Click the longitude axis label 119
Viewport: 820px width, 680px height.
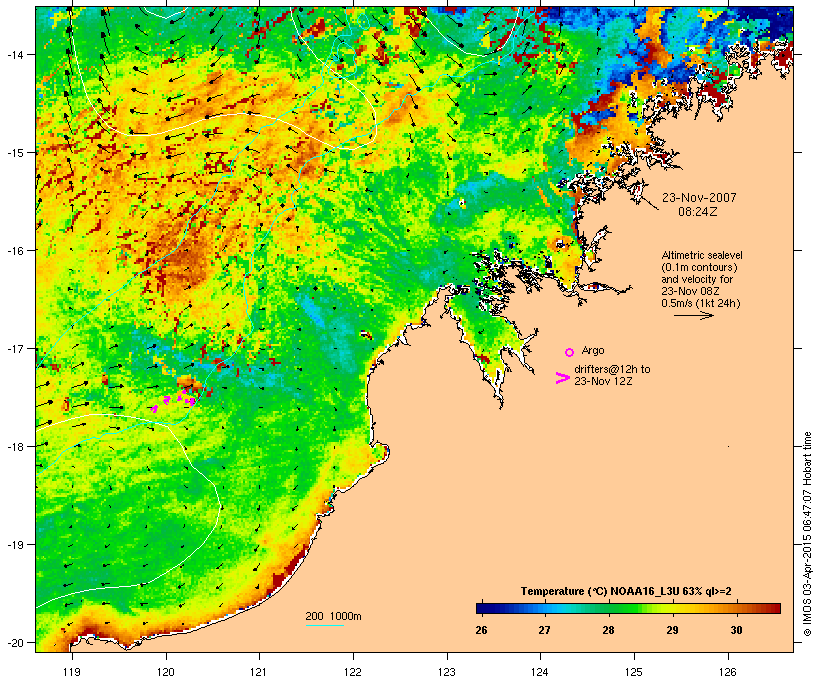pyautogui.click(x=72, y=672)
